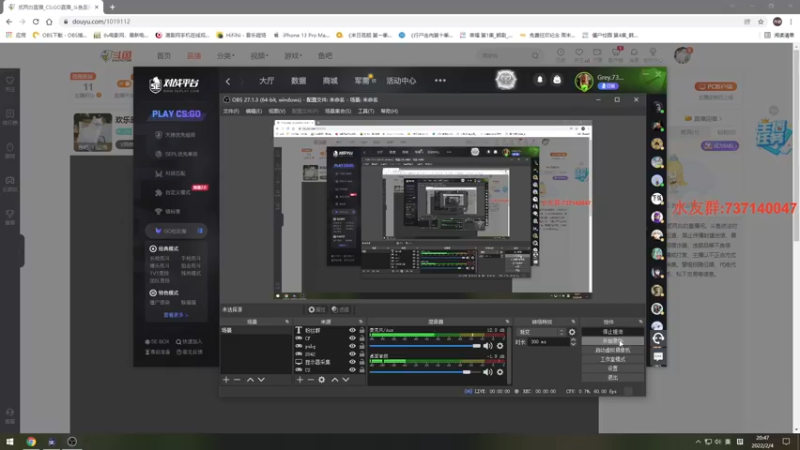Lock the pubg source
The image size is (800, 450).
pos(362,346)
